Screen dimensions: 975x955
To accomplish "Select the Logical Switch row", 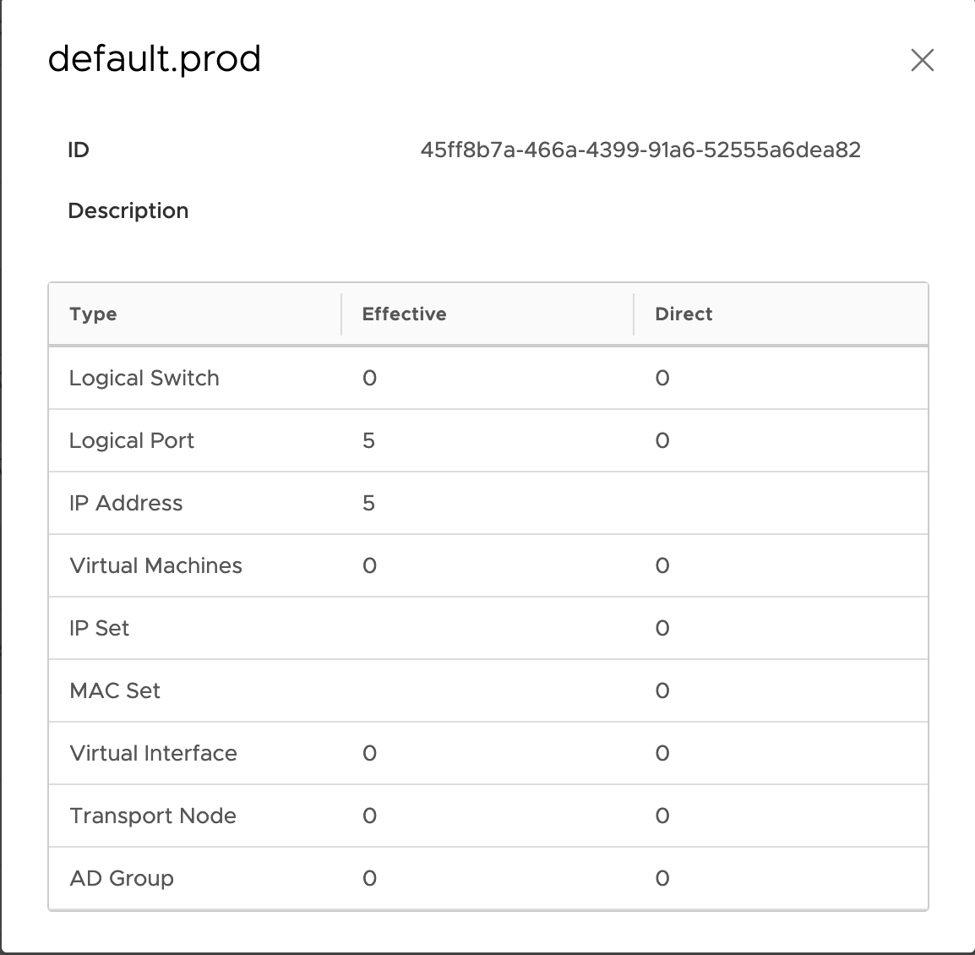I will coord(144,378).
